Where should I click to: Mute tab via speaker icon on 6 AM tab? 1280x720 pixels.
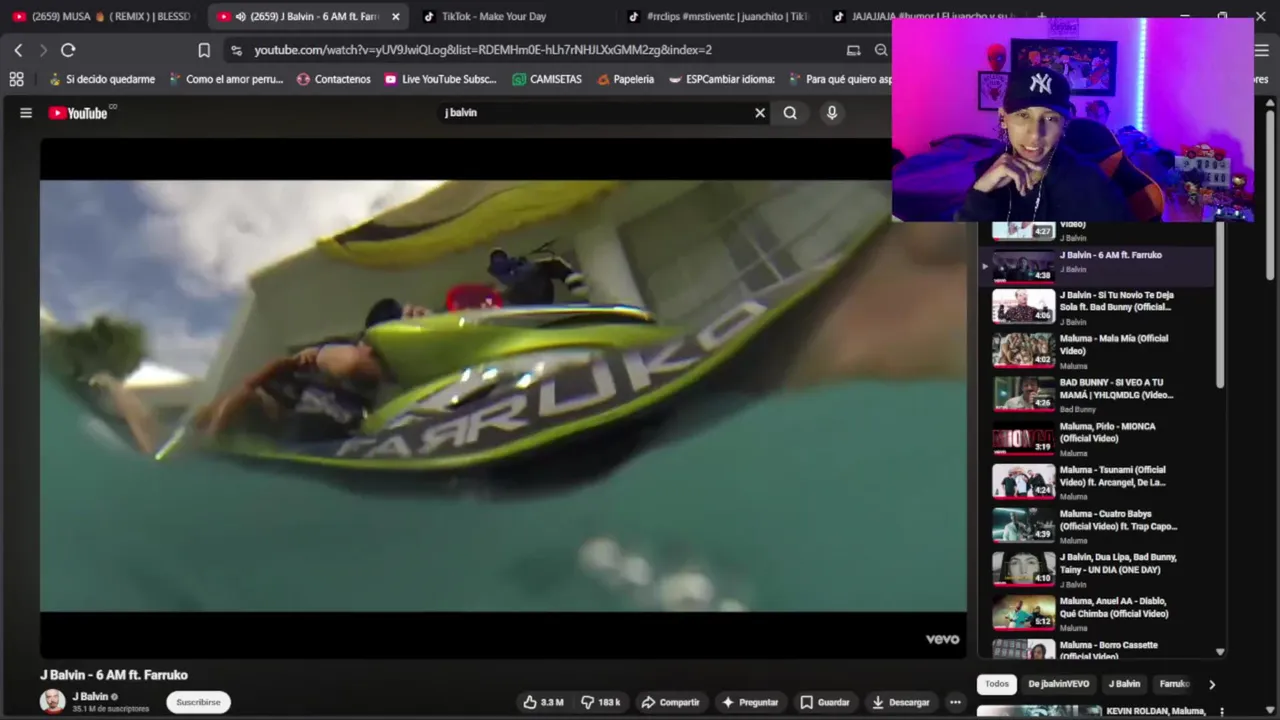pos(240,17)
